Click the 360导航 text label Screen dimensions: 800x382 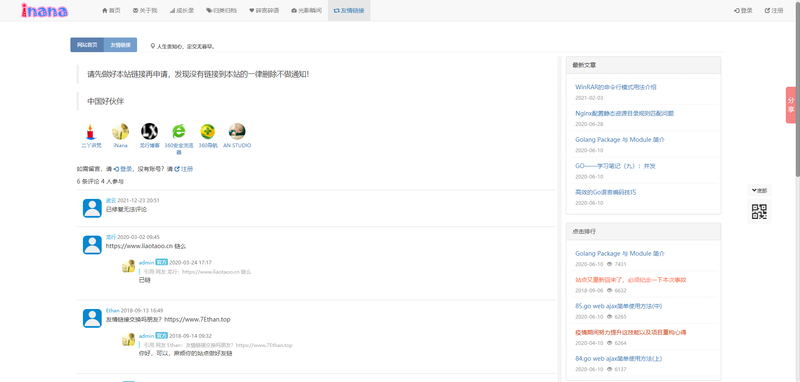(208, 145)
